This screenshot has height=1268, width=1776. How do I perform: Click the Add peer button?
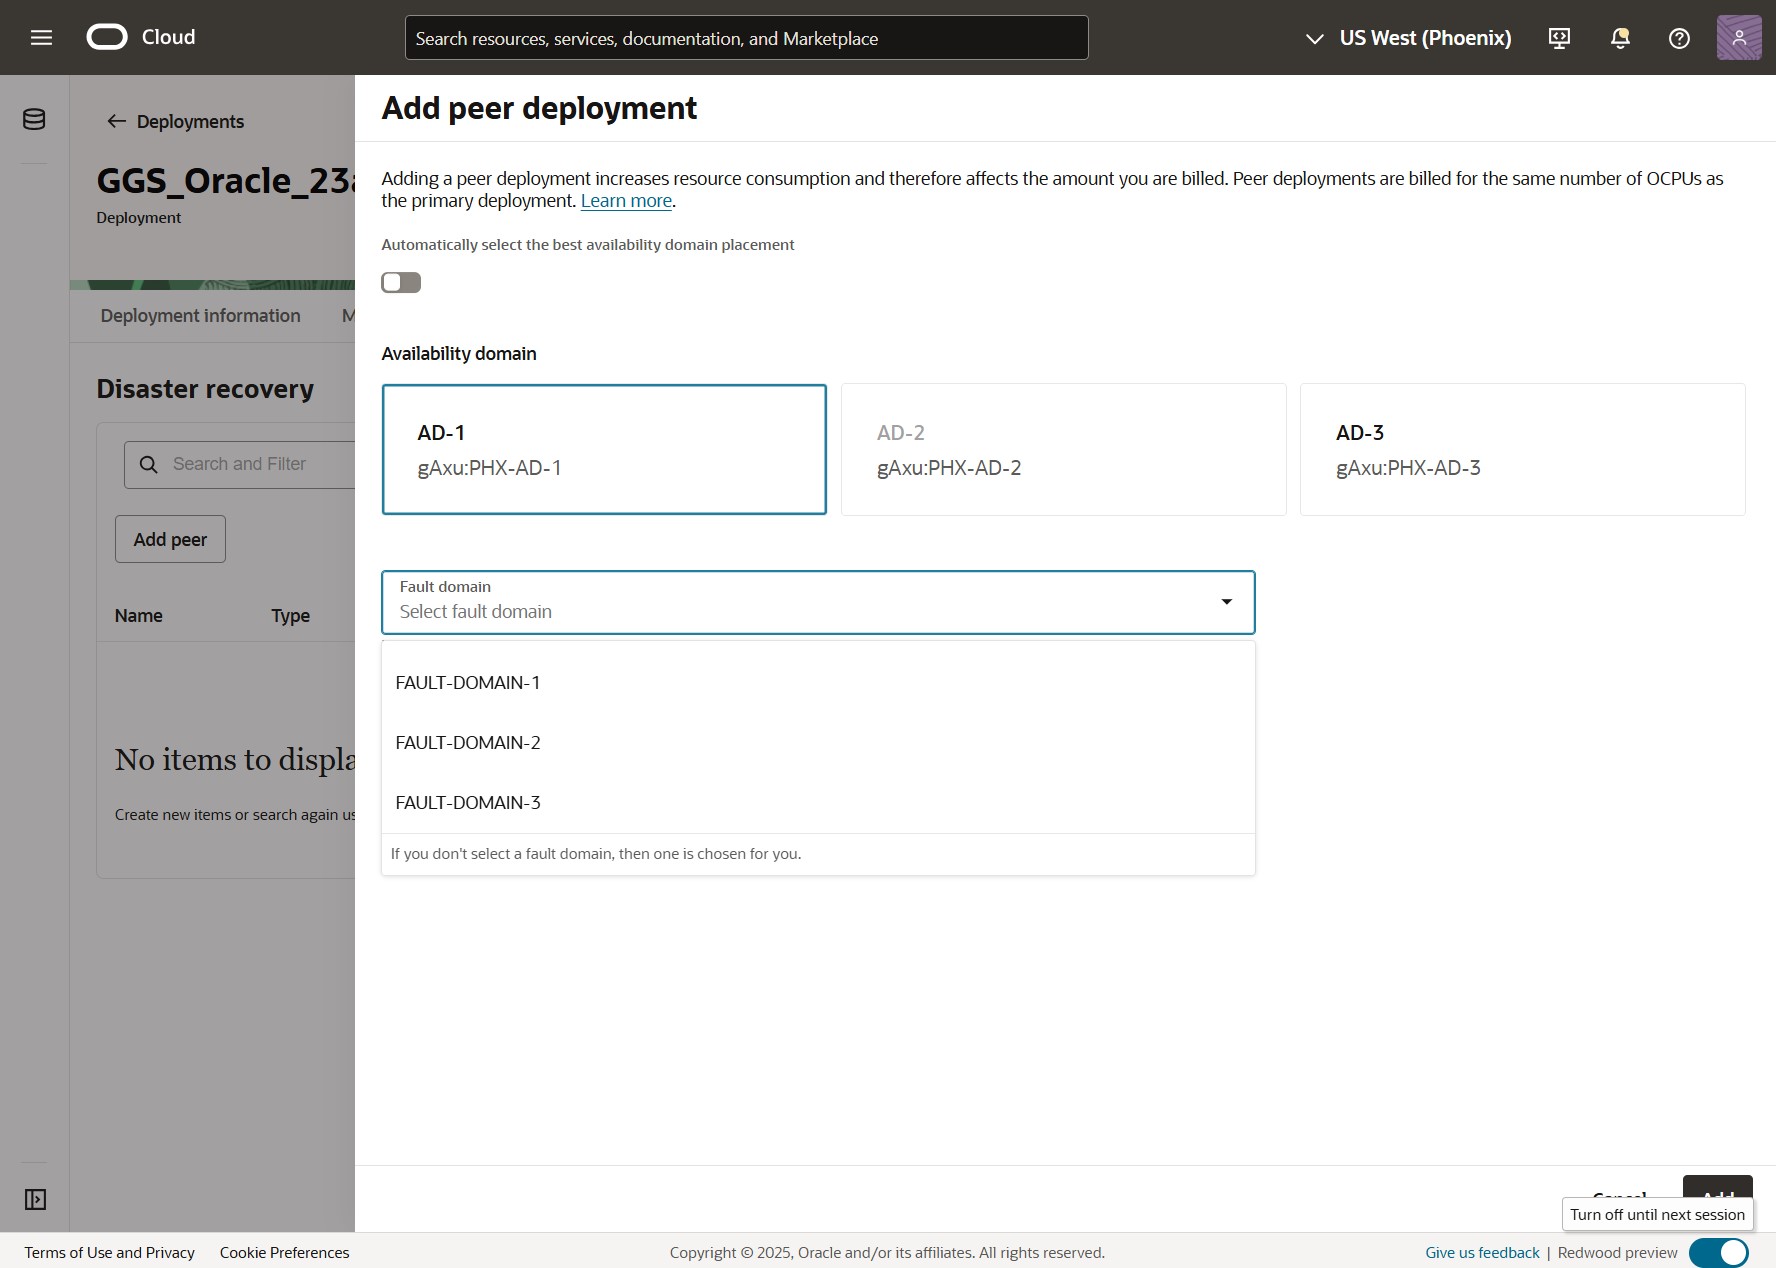169,538
